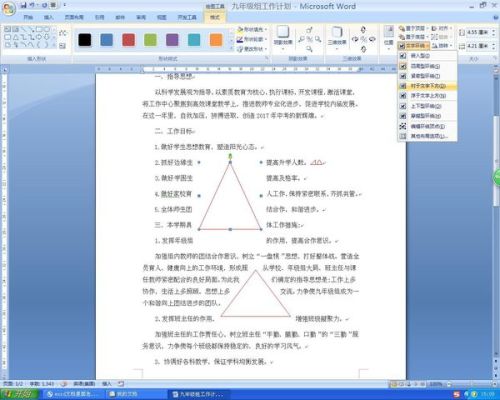
Task: Pick the red shape style swatch
Action: click(x=129, y=40)
